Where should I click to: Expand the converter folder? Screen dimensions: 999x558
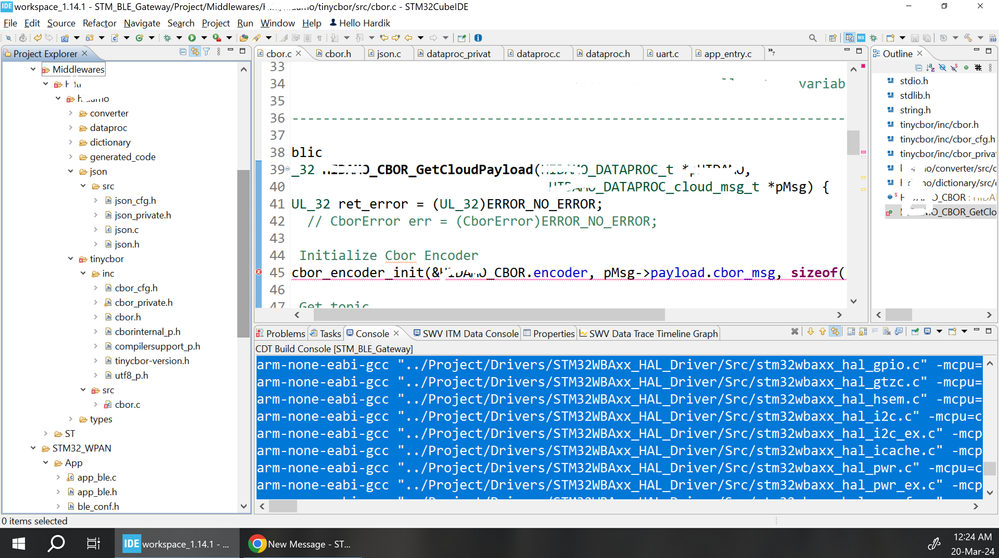(x=71, y=113)
